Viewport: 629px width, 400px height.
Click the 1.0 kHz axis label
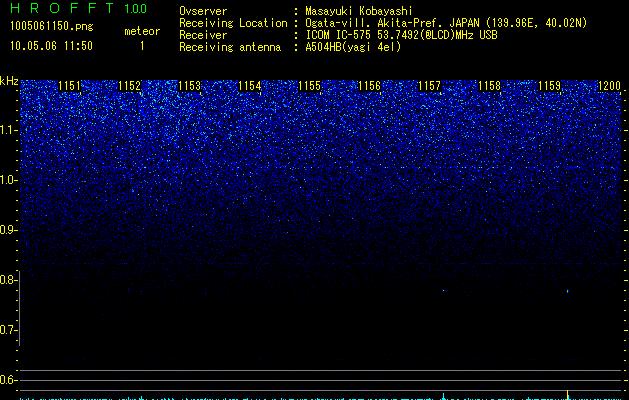(8, 180)
